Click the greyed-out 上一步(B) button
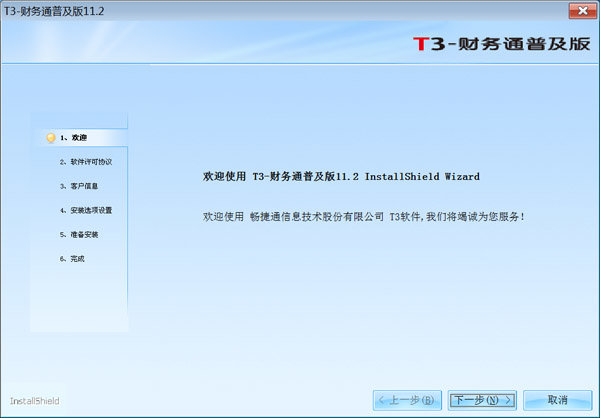Screen dimensions: 600x418 coord(405,400)
